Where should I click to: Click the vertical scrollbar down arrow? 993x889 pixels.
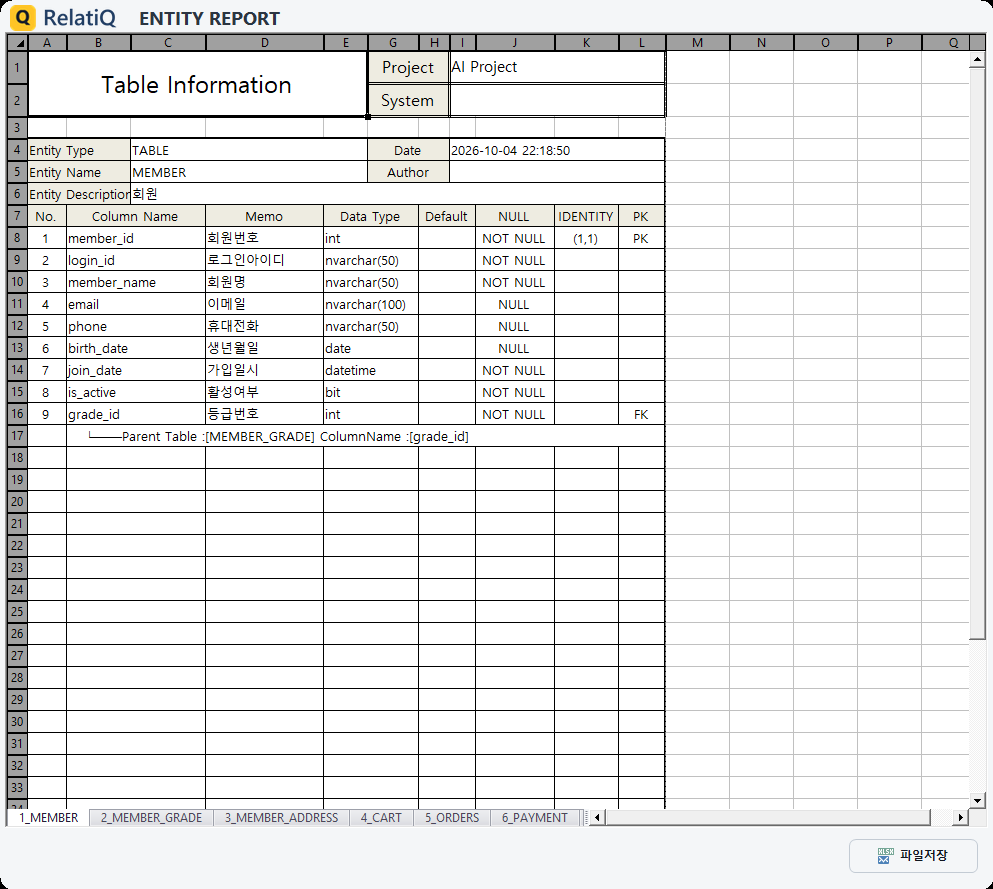pos(977,800)
